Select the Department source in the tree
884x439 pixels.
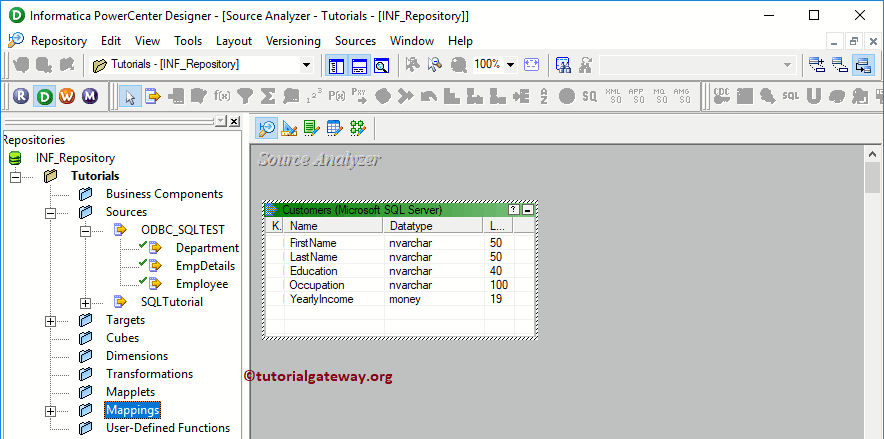coord(207,248)
